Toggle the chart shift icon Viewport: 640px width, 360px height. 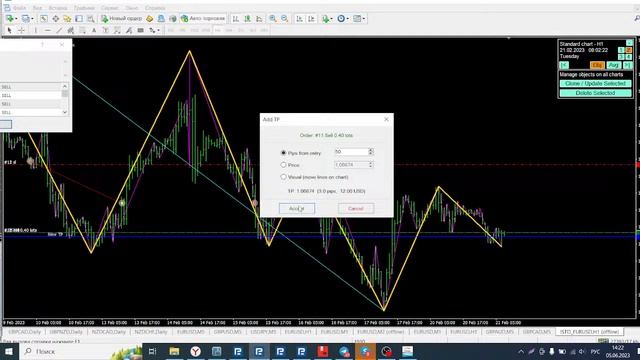(311, 18)
